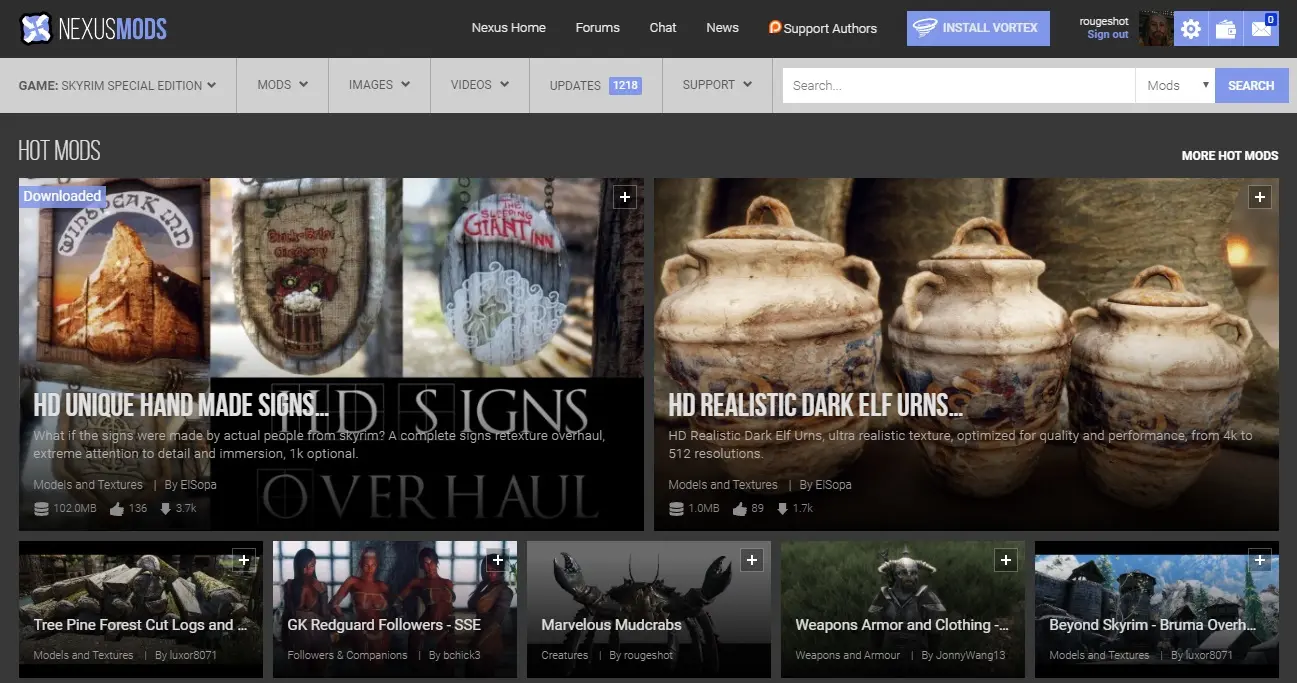Open the Support dropdown menu

point(717,85)
